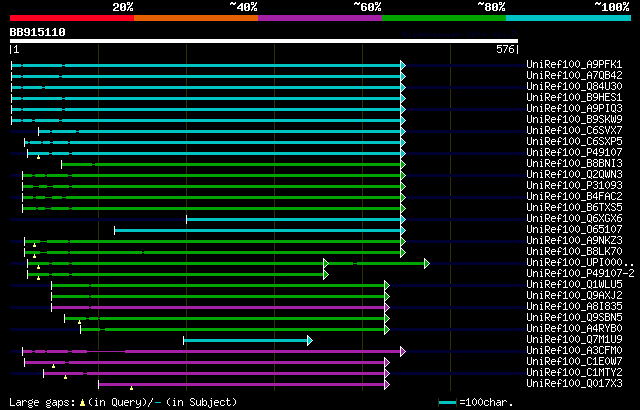Click the purple arrowhead for A8I835 alignment

[387, 308]
